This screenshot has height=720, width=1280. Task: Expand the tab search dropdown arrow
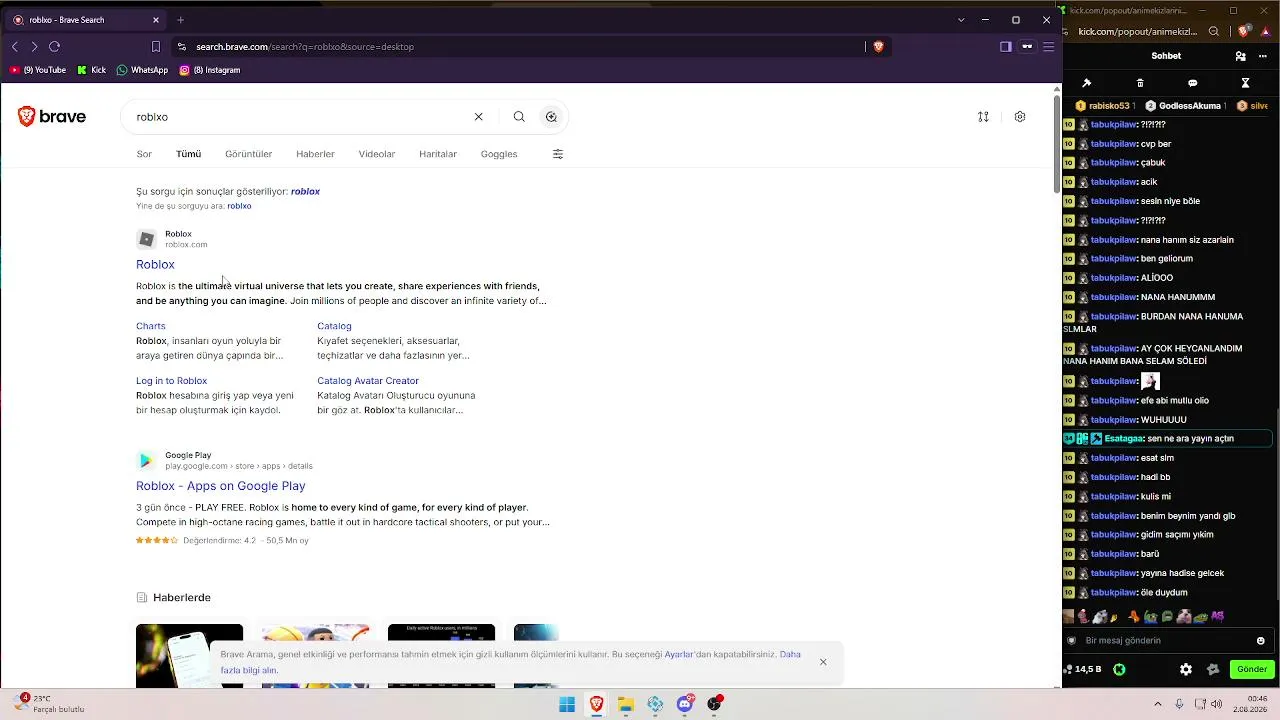(x=961, y=20)
